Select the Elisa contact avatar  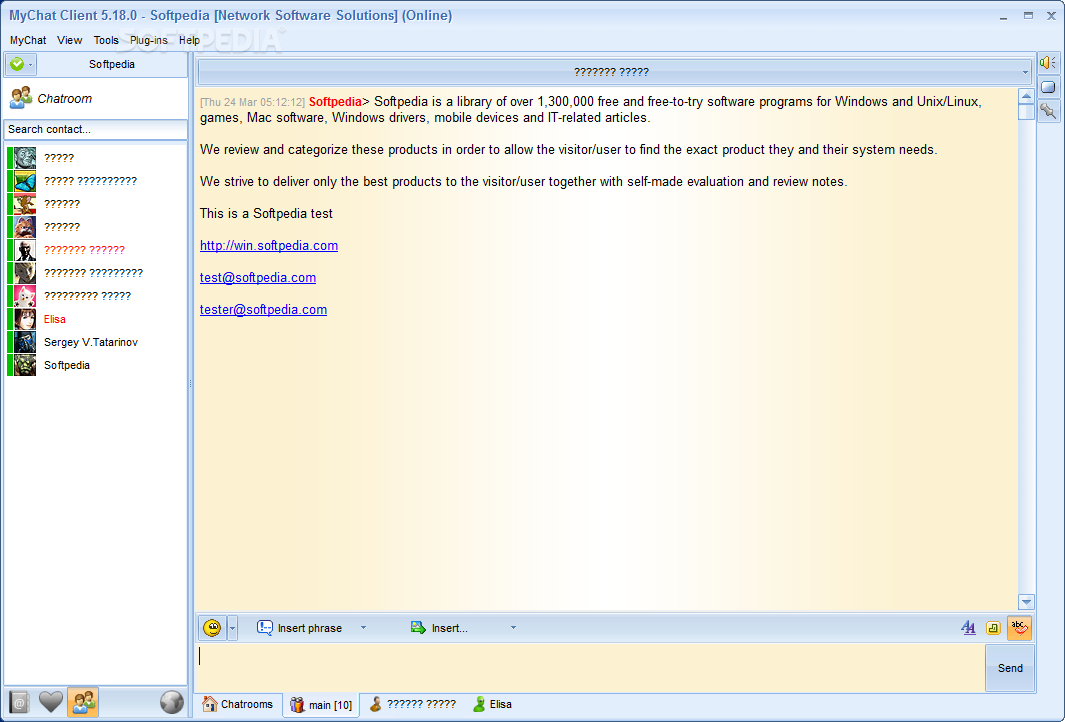point(25,319)
